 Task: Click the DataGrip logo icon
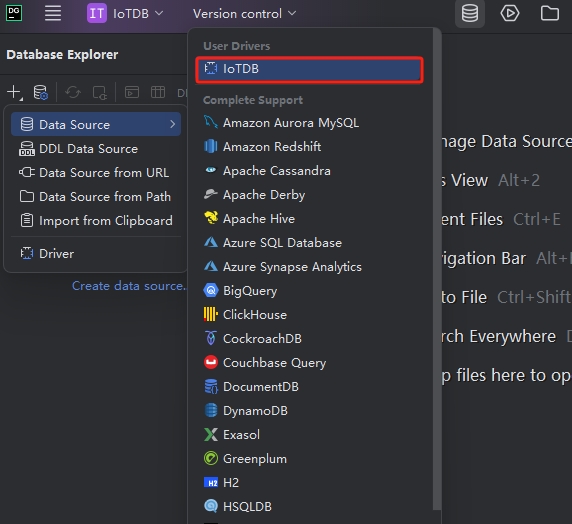point(14,14)
